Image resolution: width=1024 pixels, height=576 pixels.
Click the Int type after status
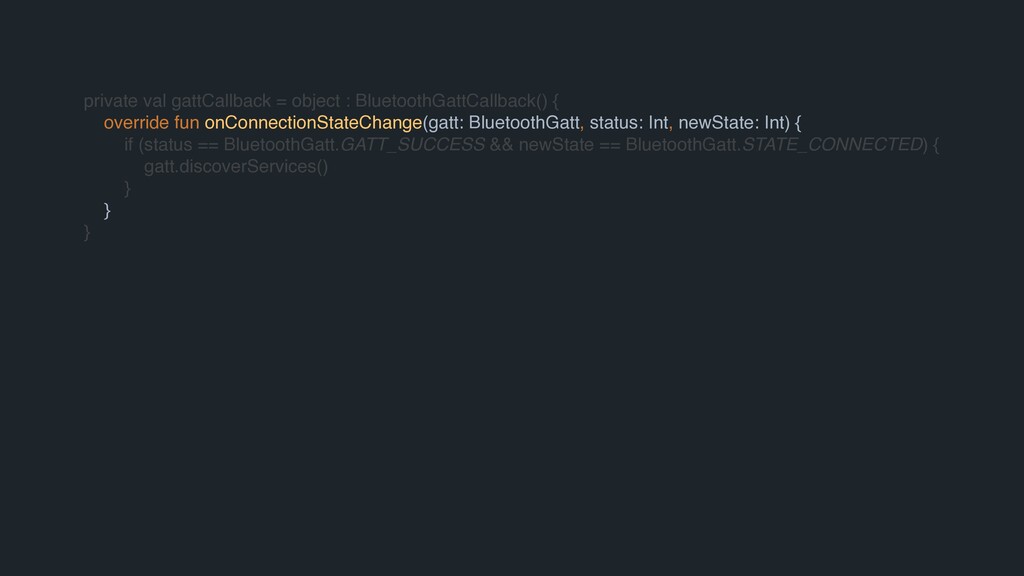click(658, 123)
